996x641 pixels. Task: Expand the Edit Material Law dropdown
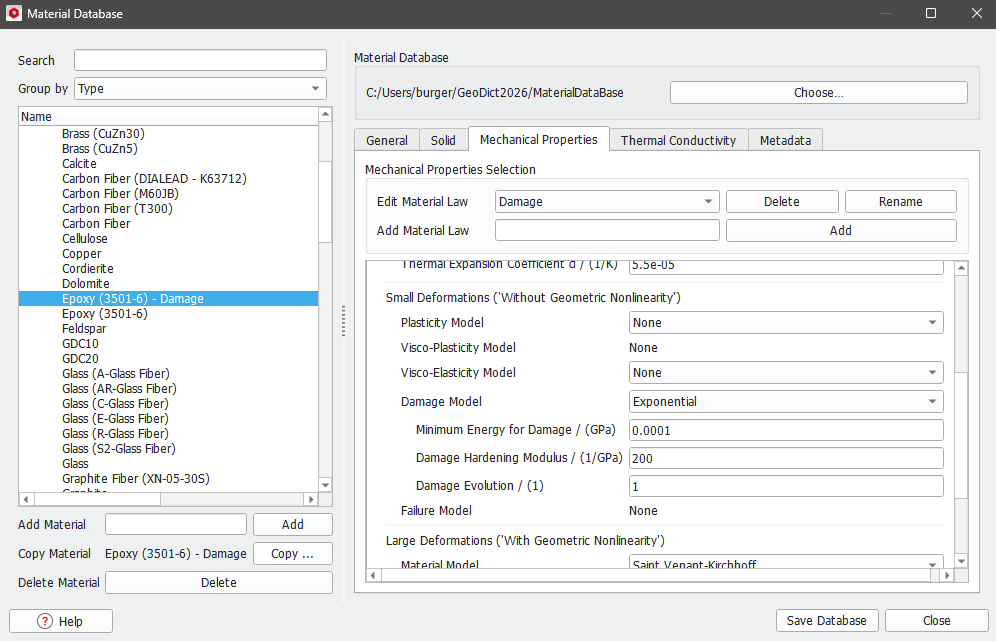[x=607, y=202]
